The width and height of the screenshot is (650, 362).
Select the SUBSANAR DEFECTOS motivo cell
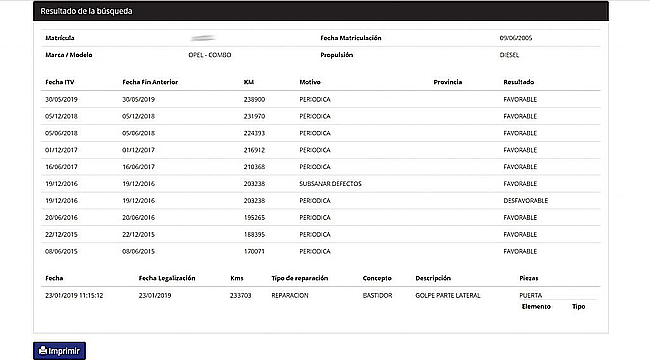330,184
